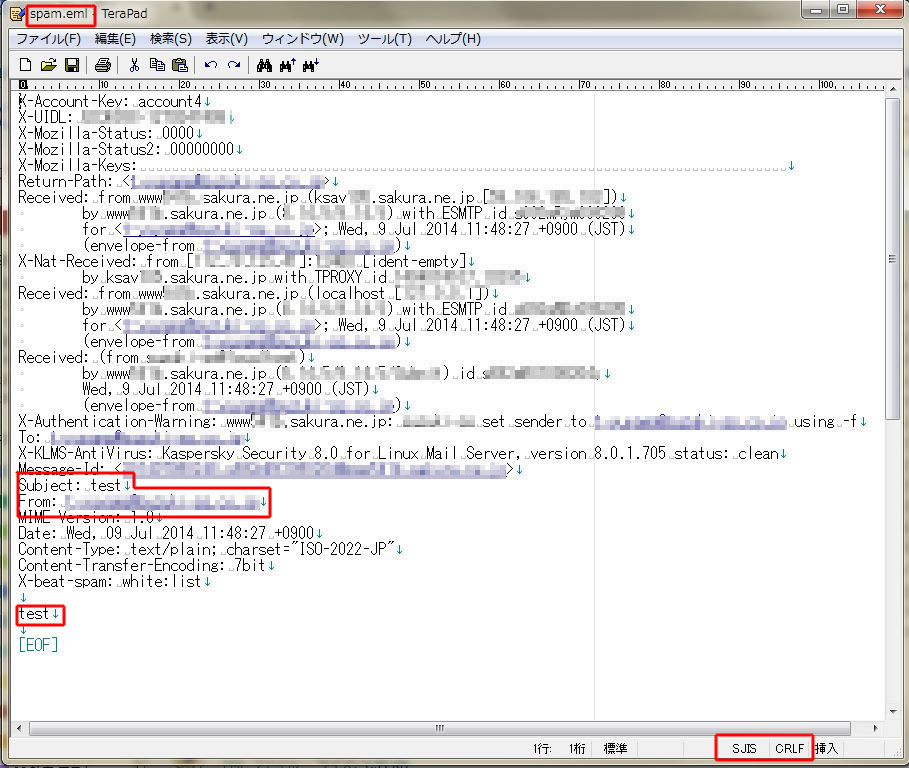This screenshot has height=768, width=909.
Task: Find next match with binoculars down-arrow icon
Action: click(x=311, y=65)
